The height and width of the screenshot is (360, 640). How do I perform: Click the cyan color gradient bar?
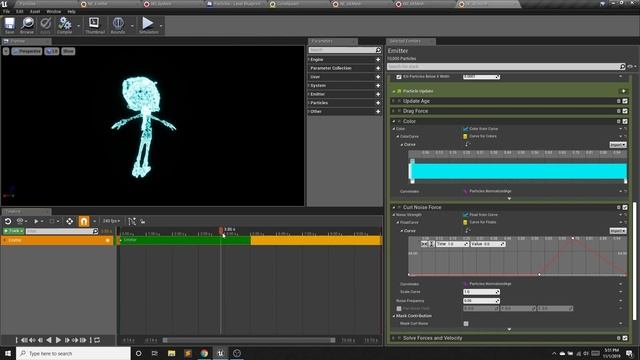coord(519,171)
